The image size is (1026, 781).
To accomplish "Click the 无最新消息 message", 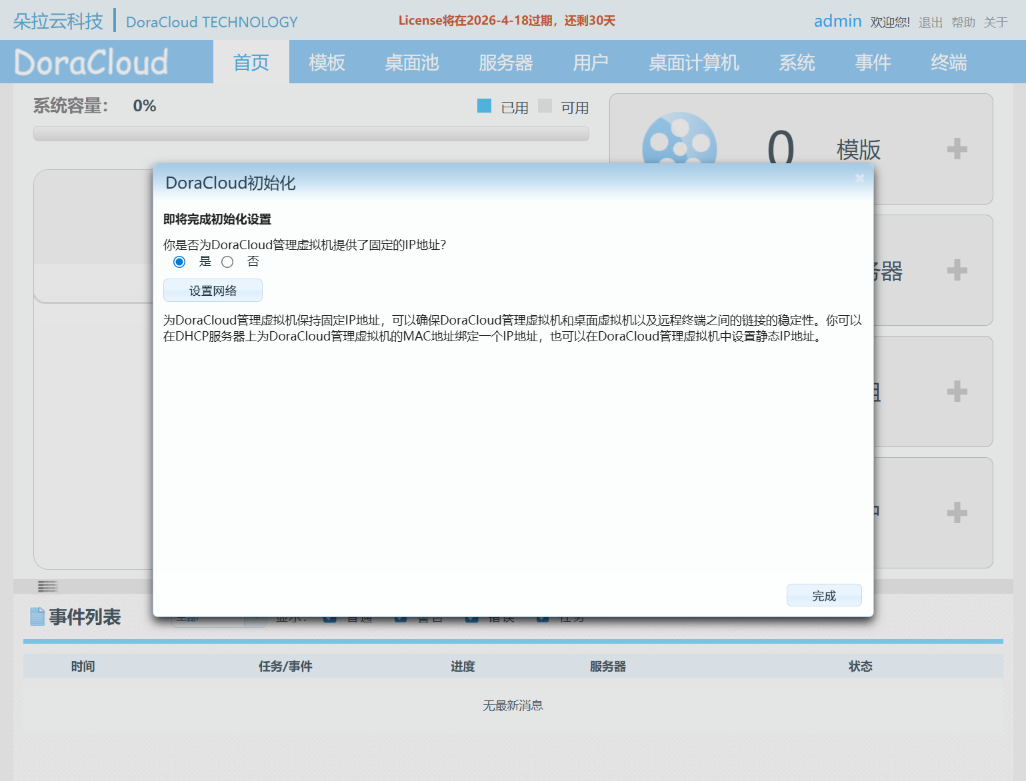I will 513,705.
